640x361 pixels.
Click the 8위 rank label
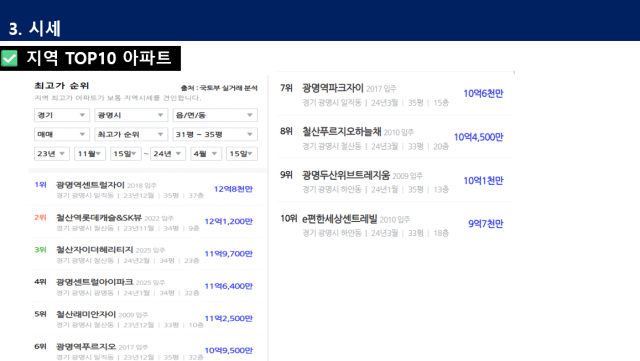[x=287, y=131]
